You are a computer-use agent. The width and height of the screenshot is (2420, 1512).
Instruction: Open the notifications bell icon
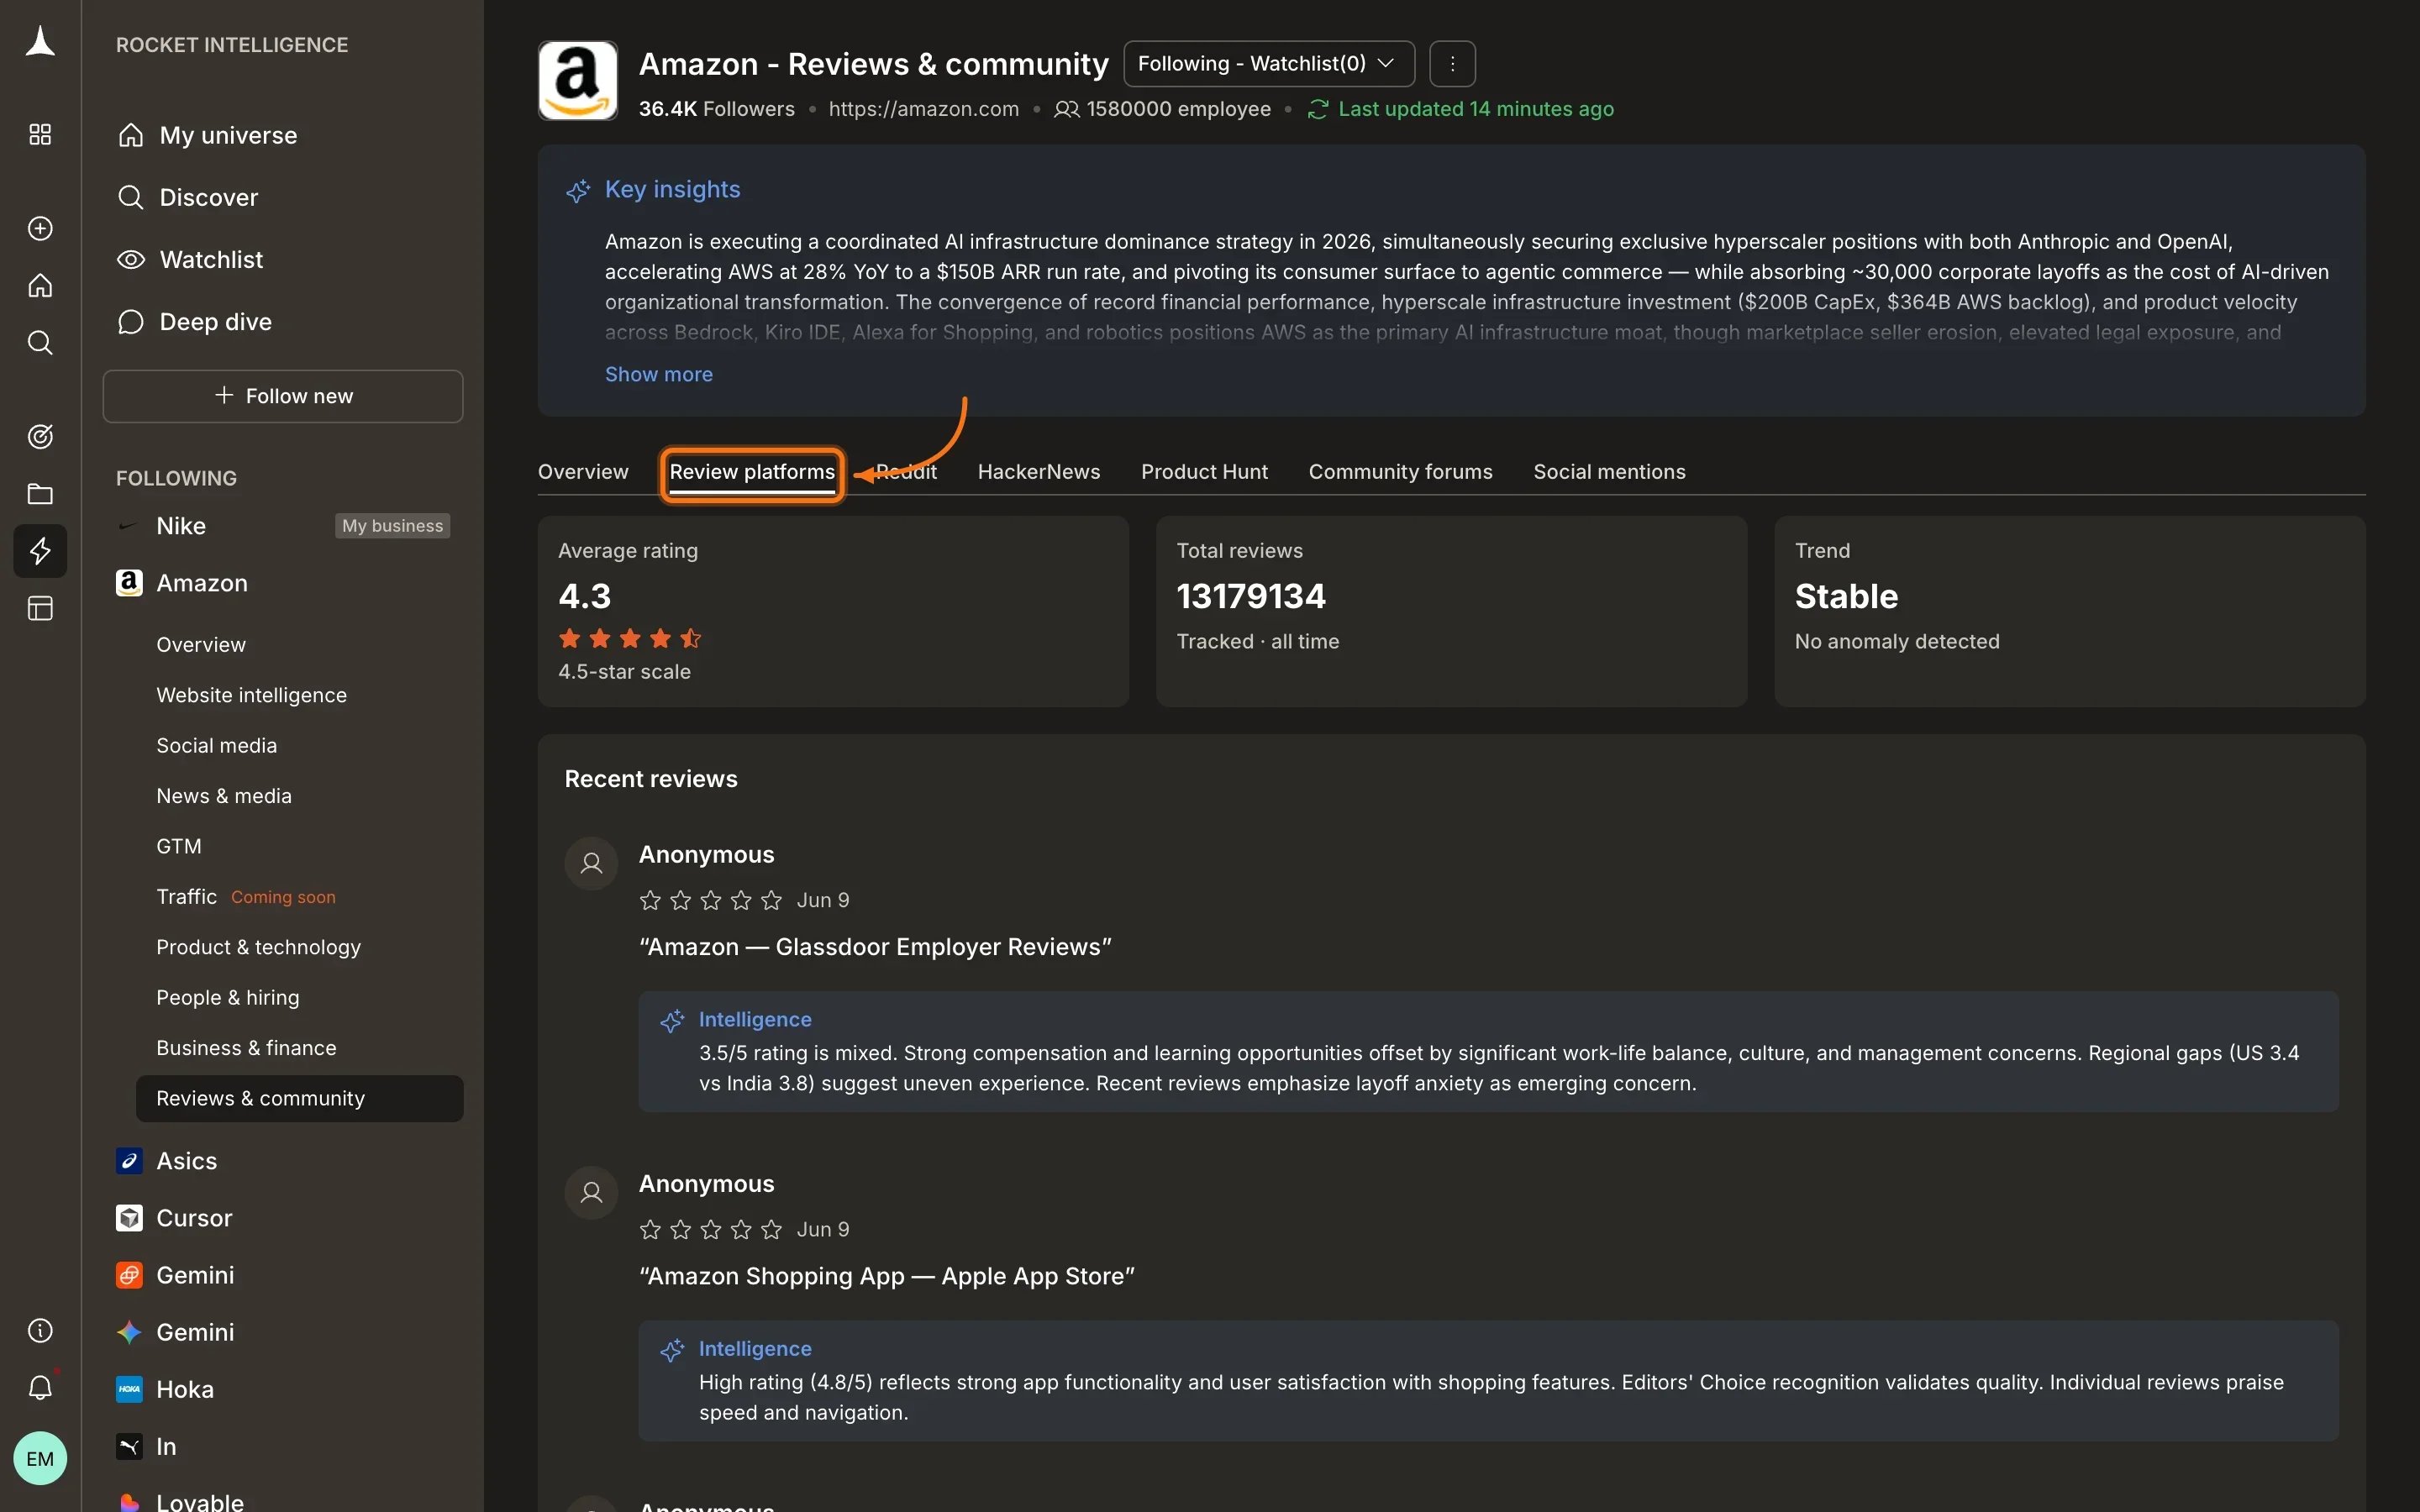(40, 1387)
